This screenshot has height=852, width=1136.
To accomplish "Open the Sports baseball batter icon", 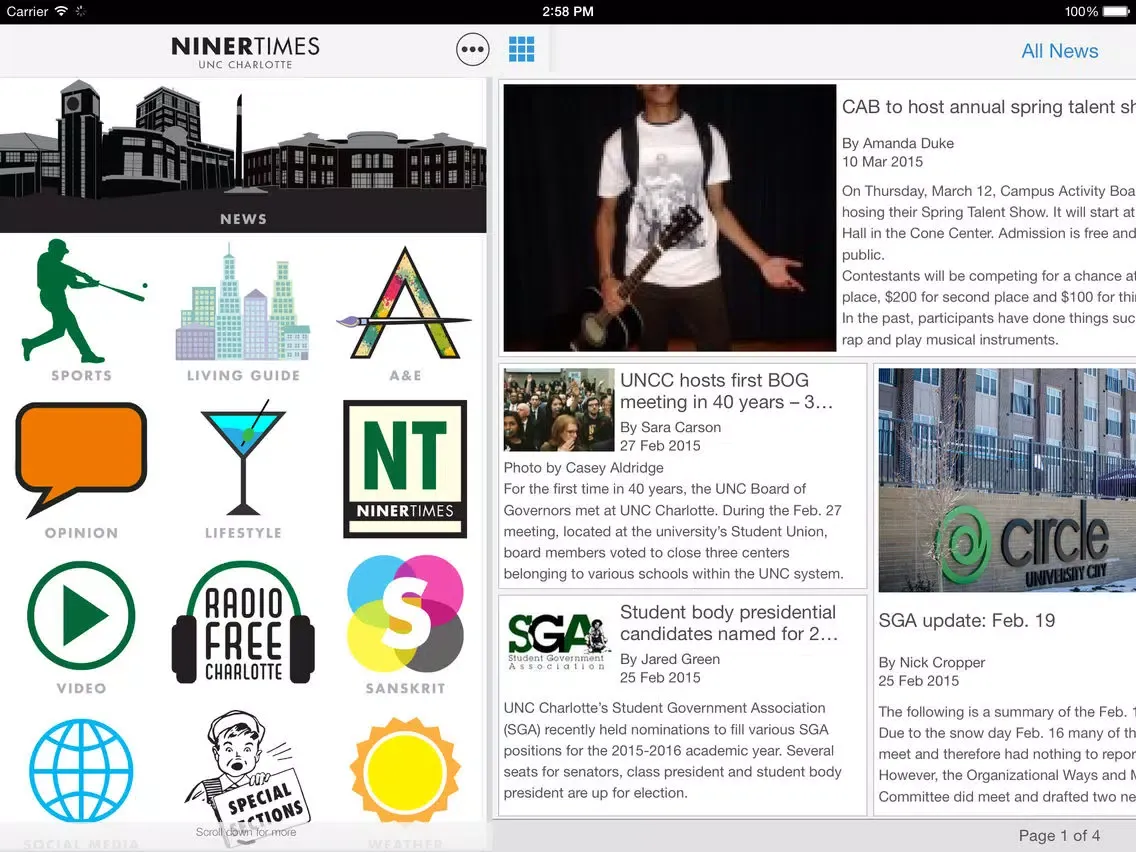I will 82,301.
